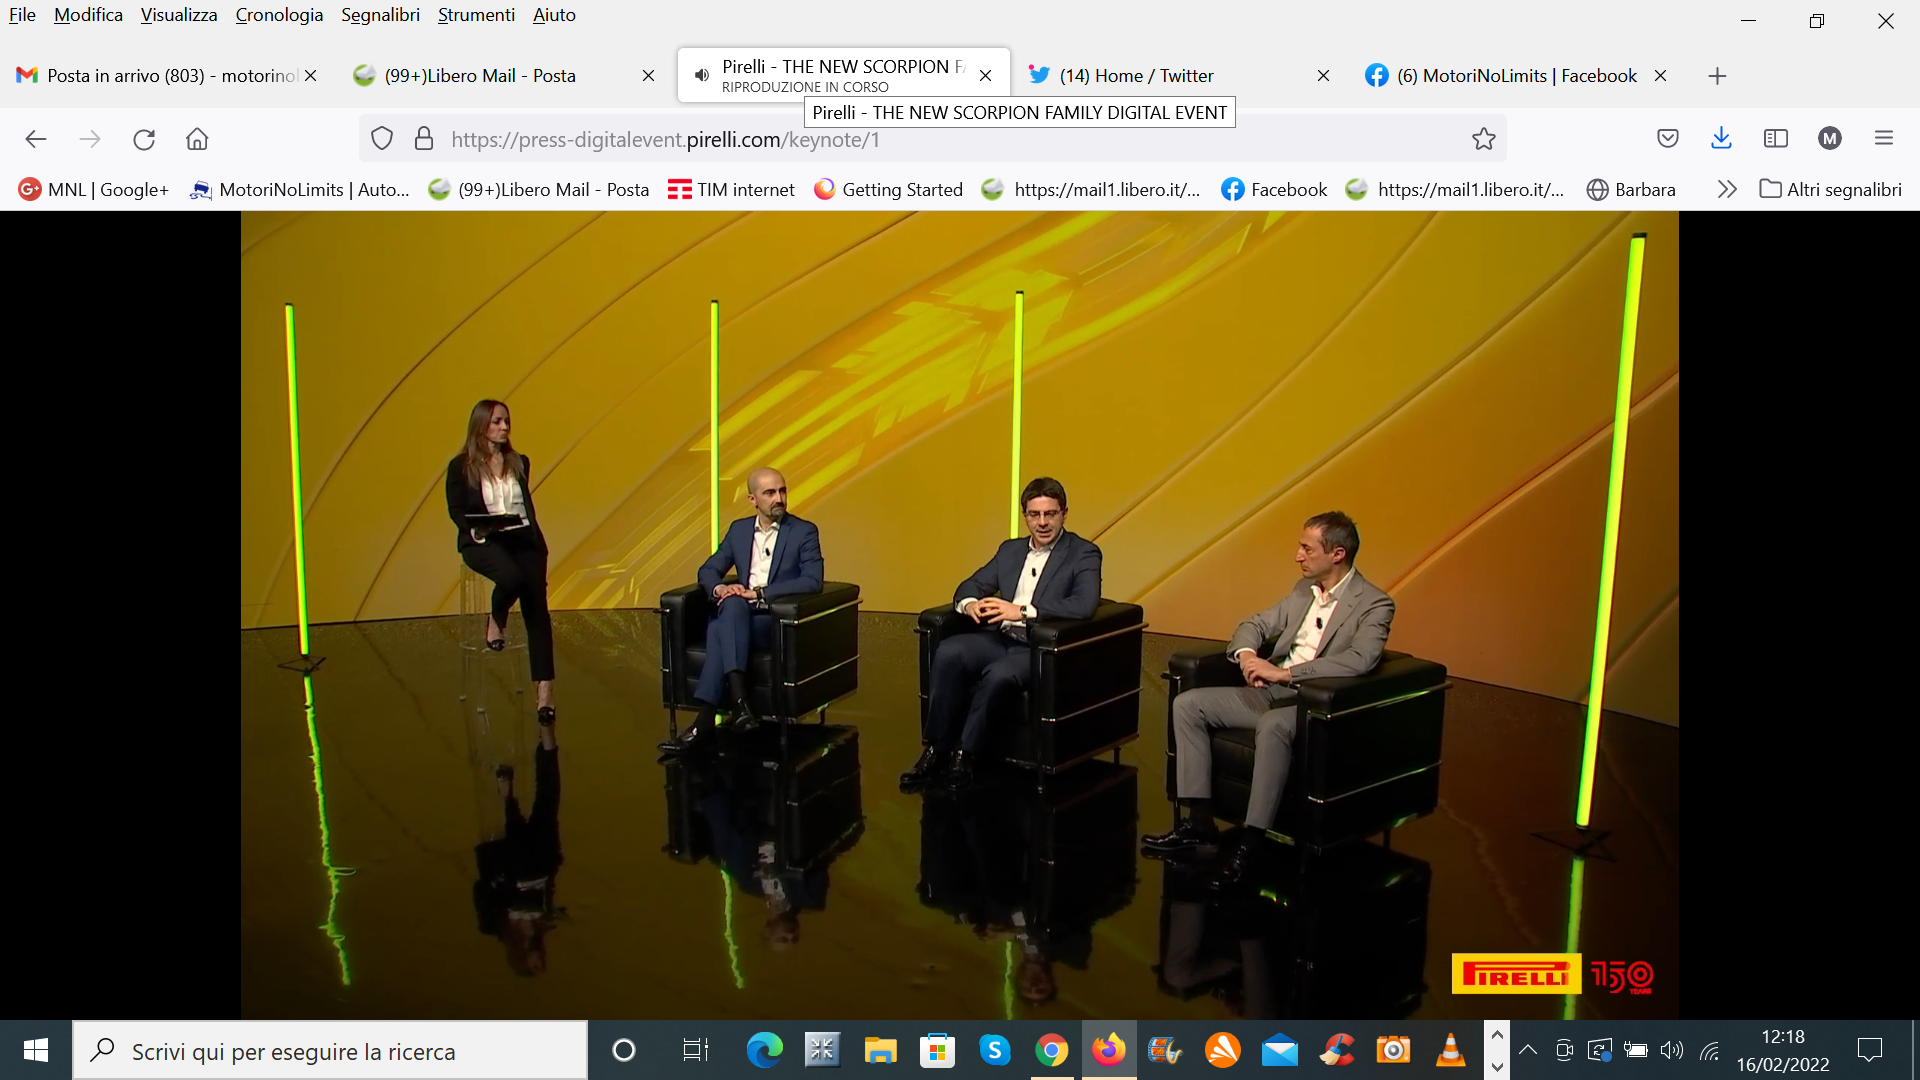Open the Segnalibri menu
The image size is (1920, 1080).
click(x=380, y=15)
